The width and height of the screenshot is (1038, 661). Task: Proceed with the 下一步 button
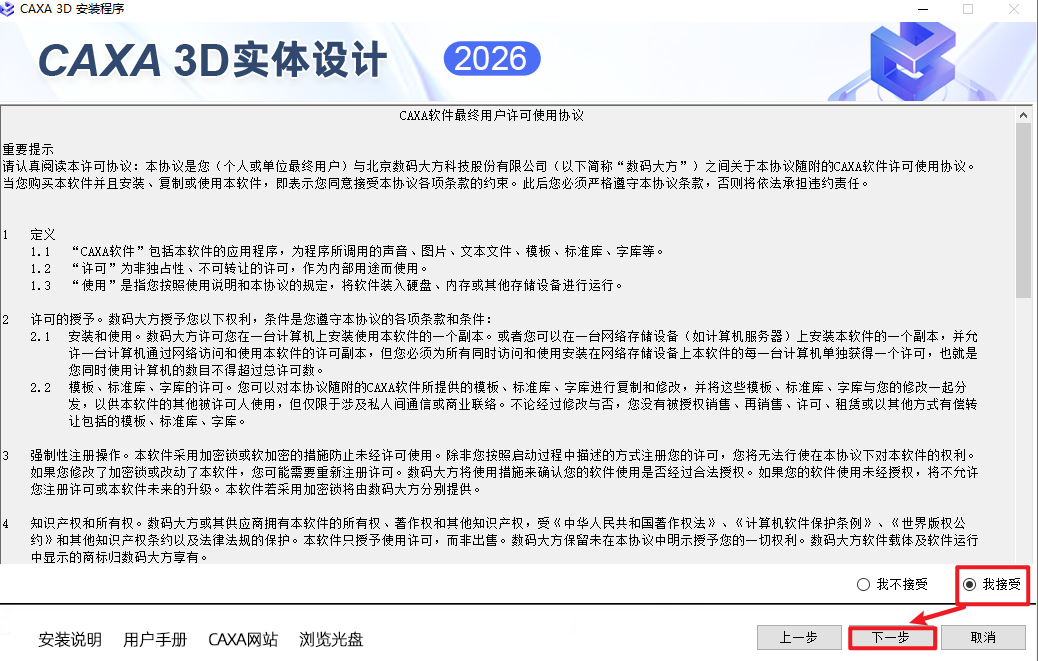890,637
